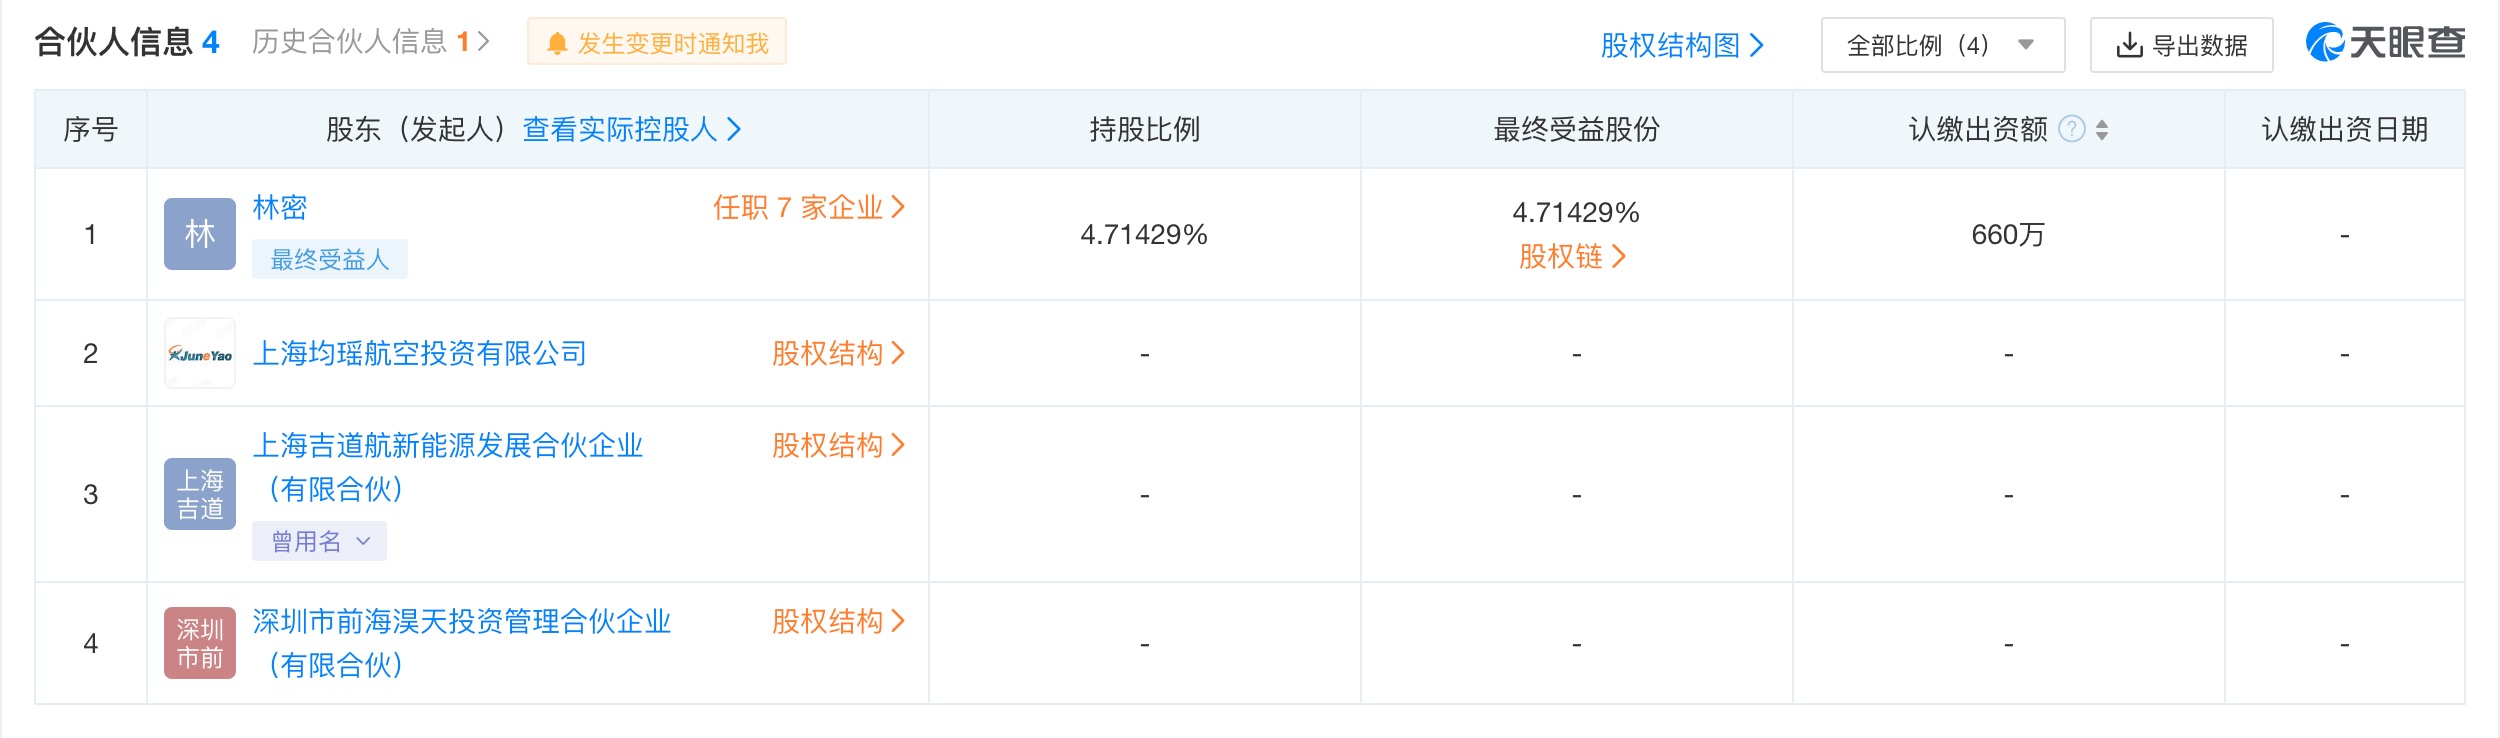Viewport: 2500px width, 738px height.
Task: Open 股权结构 for 上海均瑶航空投资有限公司
Action: [x=832, y=352]
